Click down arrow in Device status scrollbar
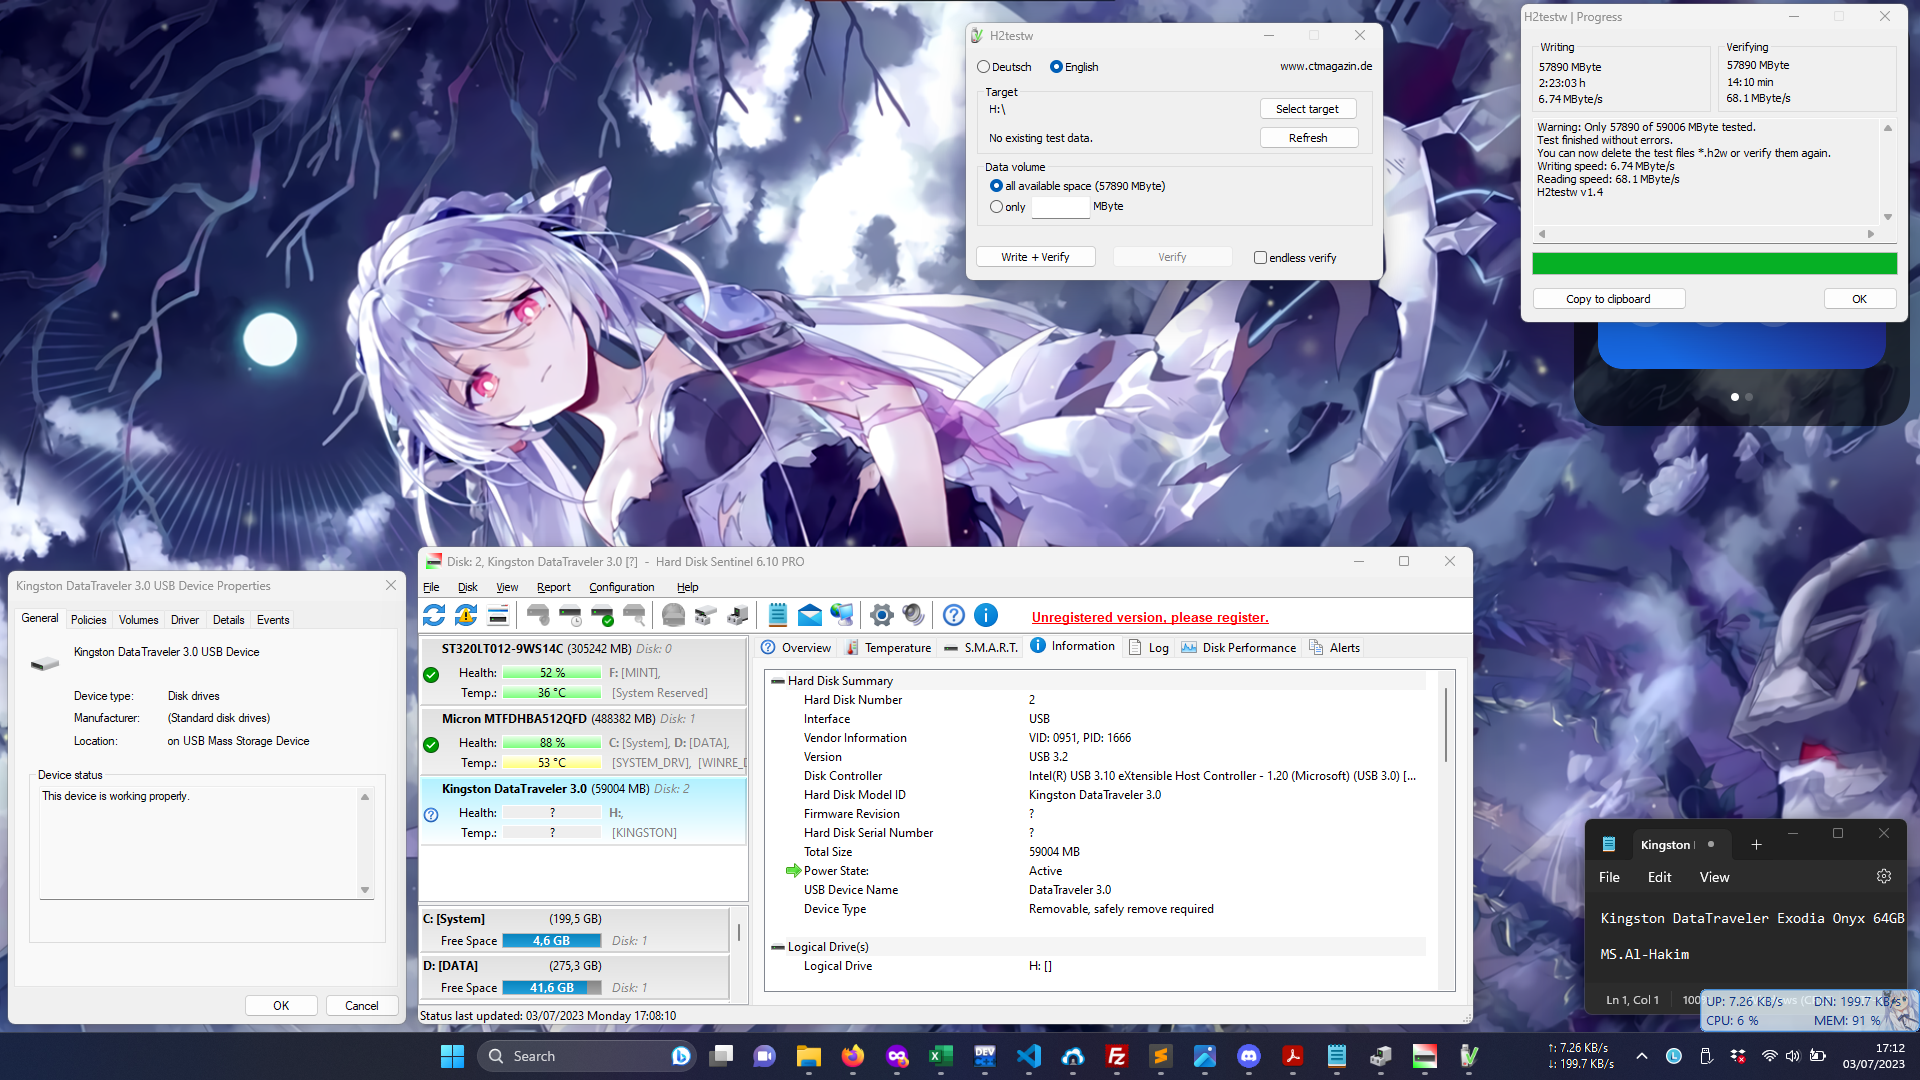 [365, 890]
